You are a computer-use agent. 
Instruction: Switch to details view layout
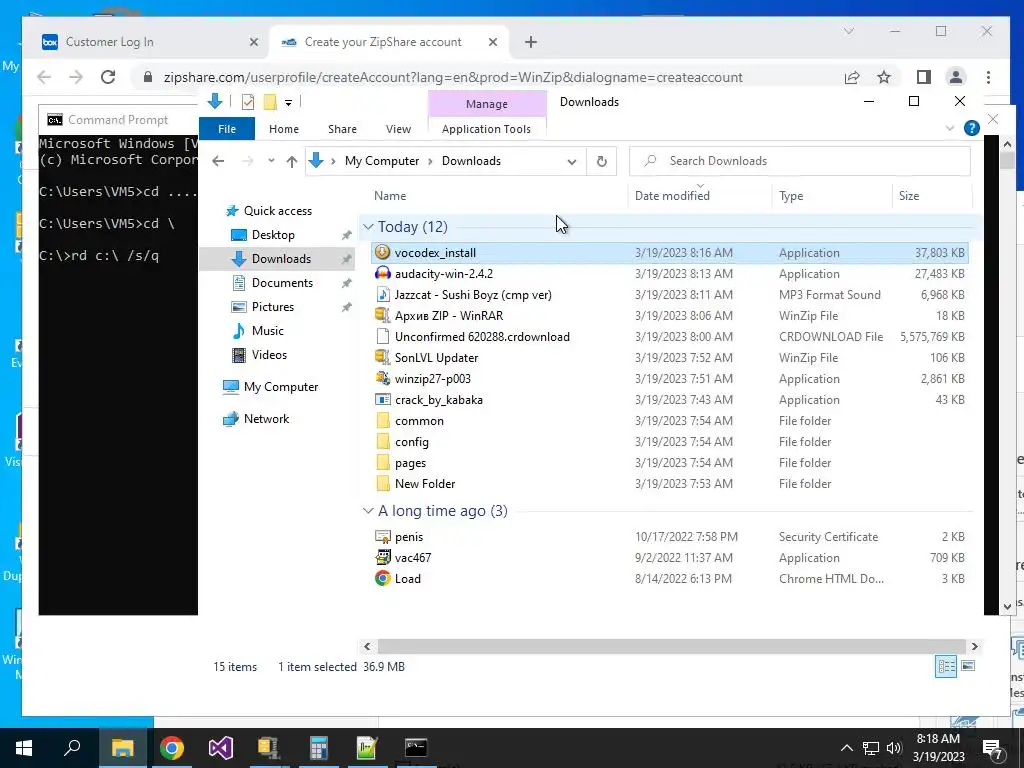click(x=946, y=666)
